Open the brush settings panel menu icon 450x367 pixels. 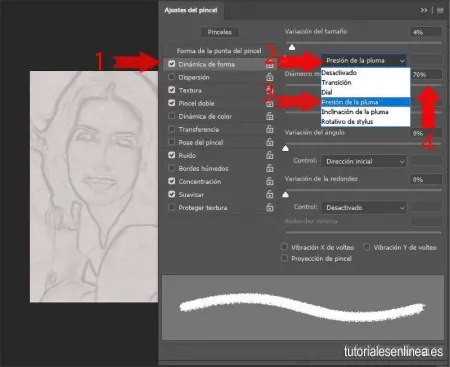[x=440, y=10]
